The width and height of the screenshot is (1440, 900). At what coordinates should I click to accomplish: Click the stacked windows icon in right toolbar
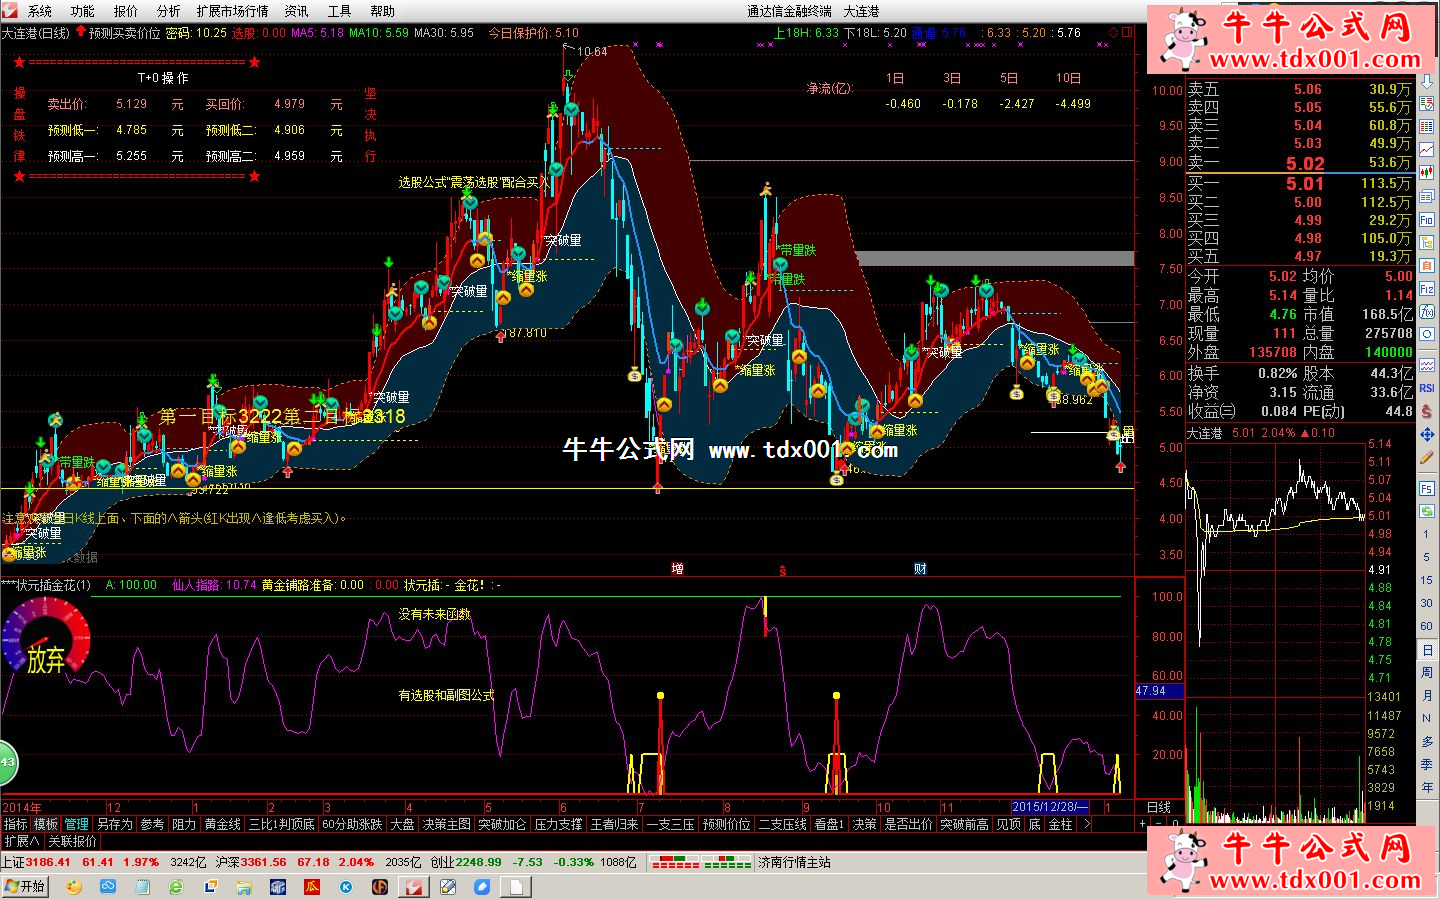click(1427, 195)
